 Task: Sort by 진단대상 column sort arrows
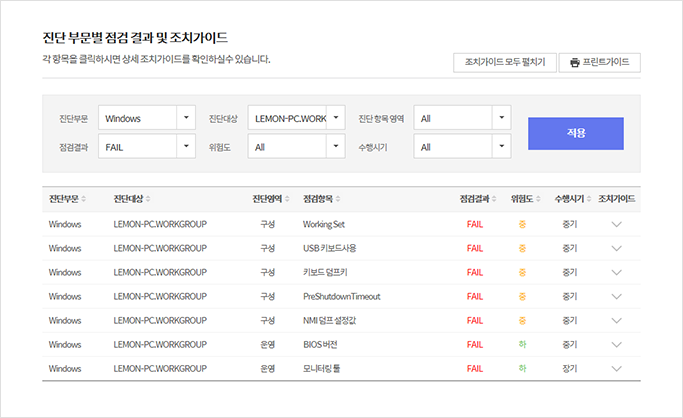pos(148,199)
